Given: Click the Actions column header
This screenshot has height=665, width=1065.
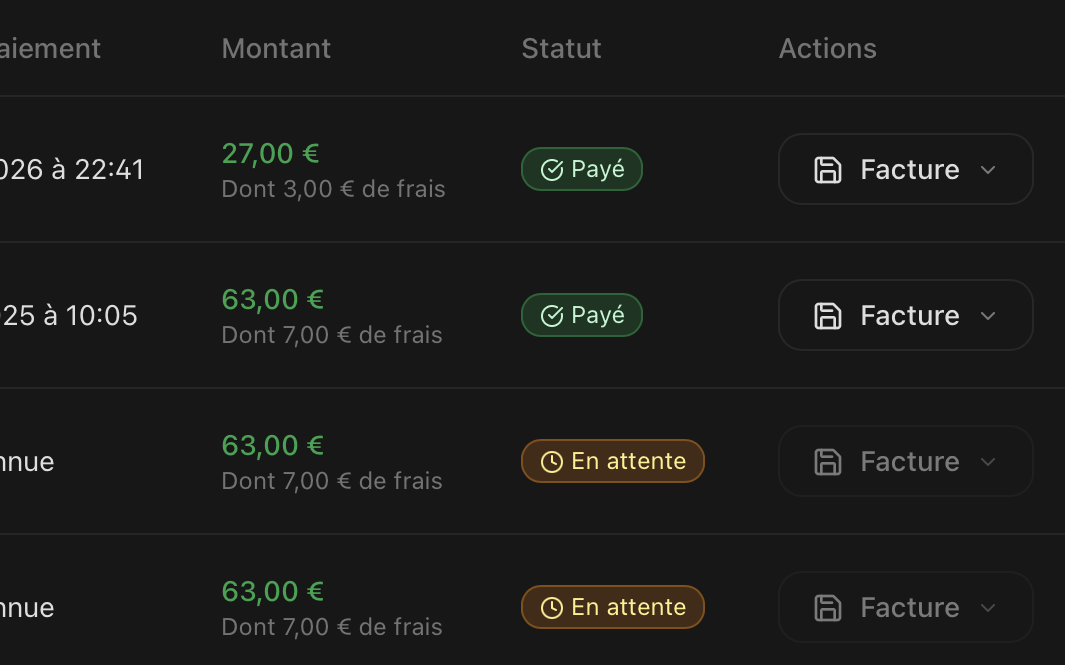Looking at the screenshot, I should [x=827, y=49].
